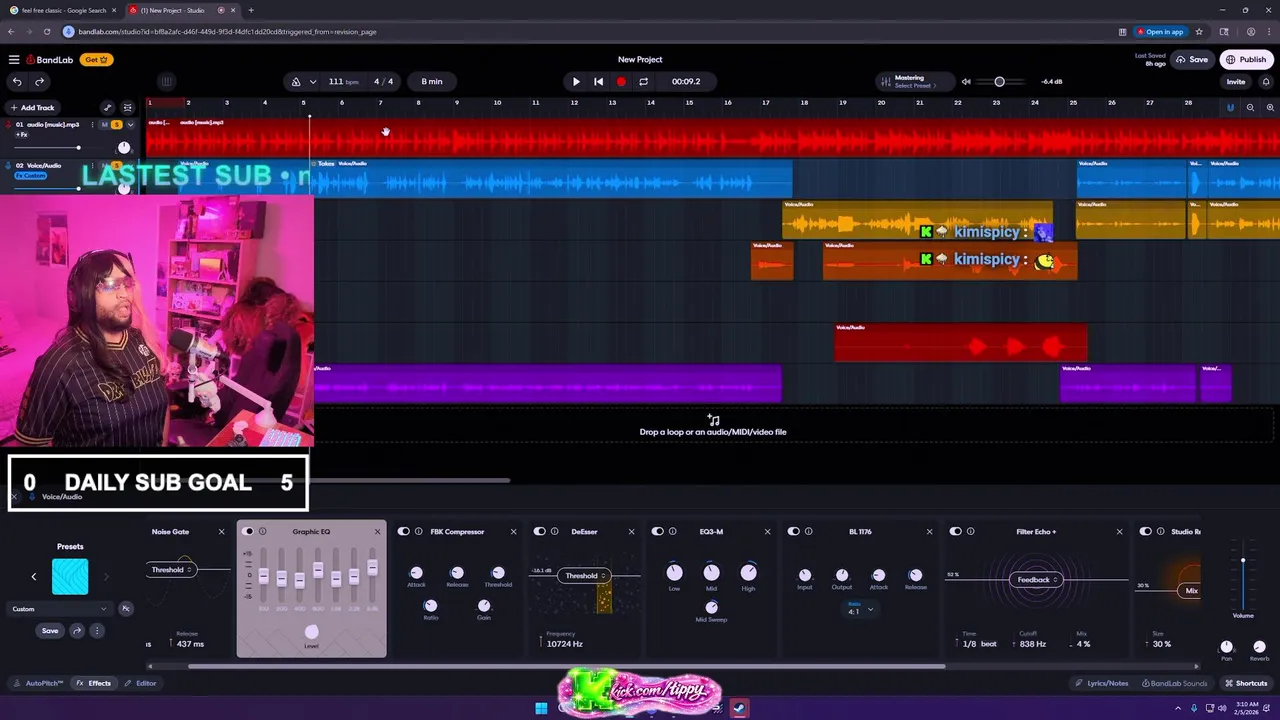Screen dimensions: 1280x720
Task: Show info for EQ3-M effect
Action: [x=672, y=532]
